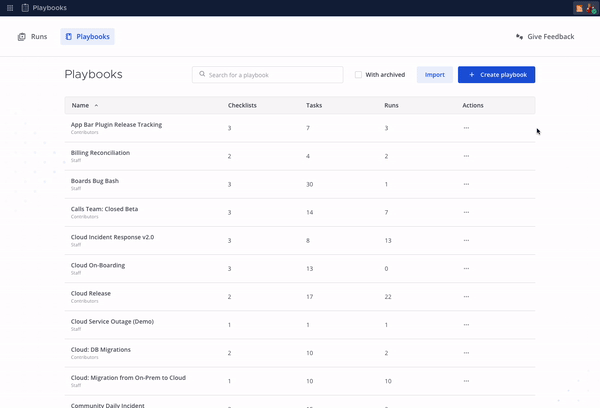The height and width of the screenshot is (408, 600).
Task: Sort by Tasks column header
Action: click(314, 105)
